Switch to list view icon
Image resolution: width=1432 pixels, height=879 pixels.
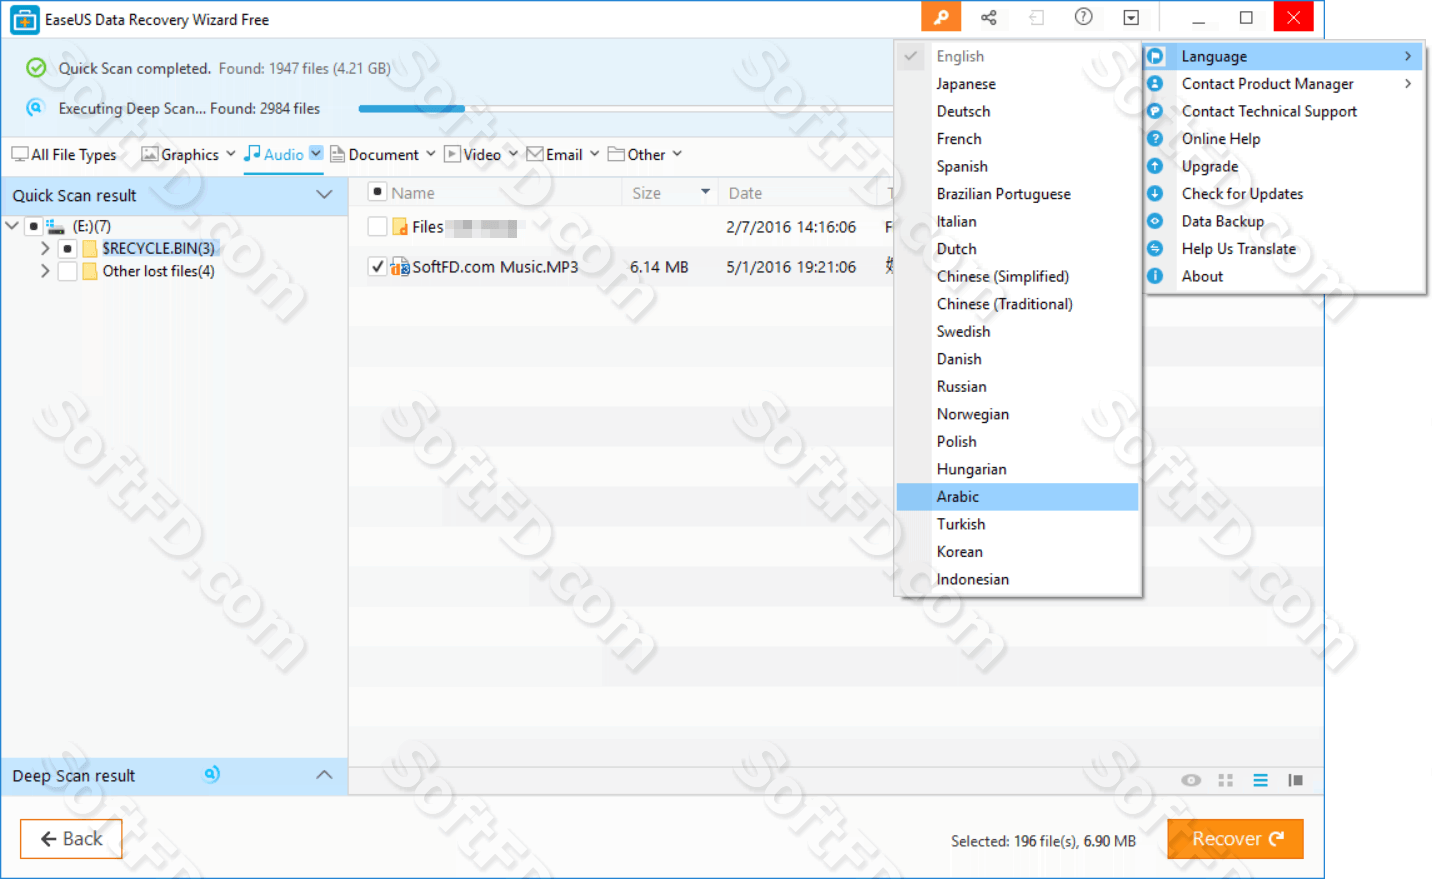1261,780
